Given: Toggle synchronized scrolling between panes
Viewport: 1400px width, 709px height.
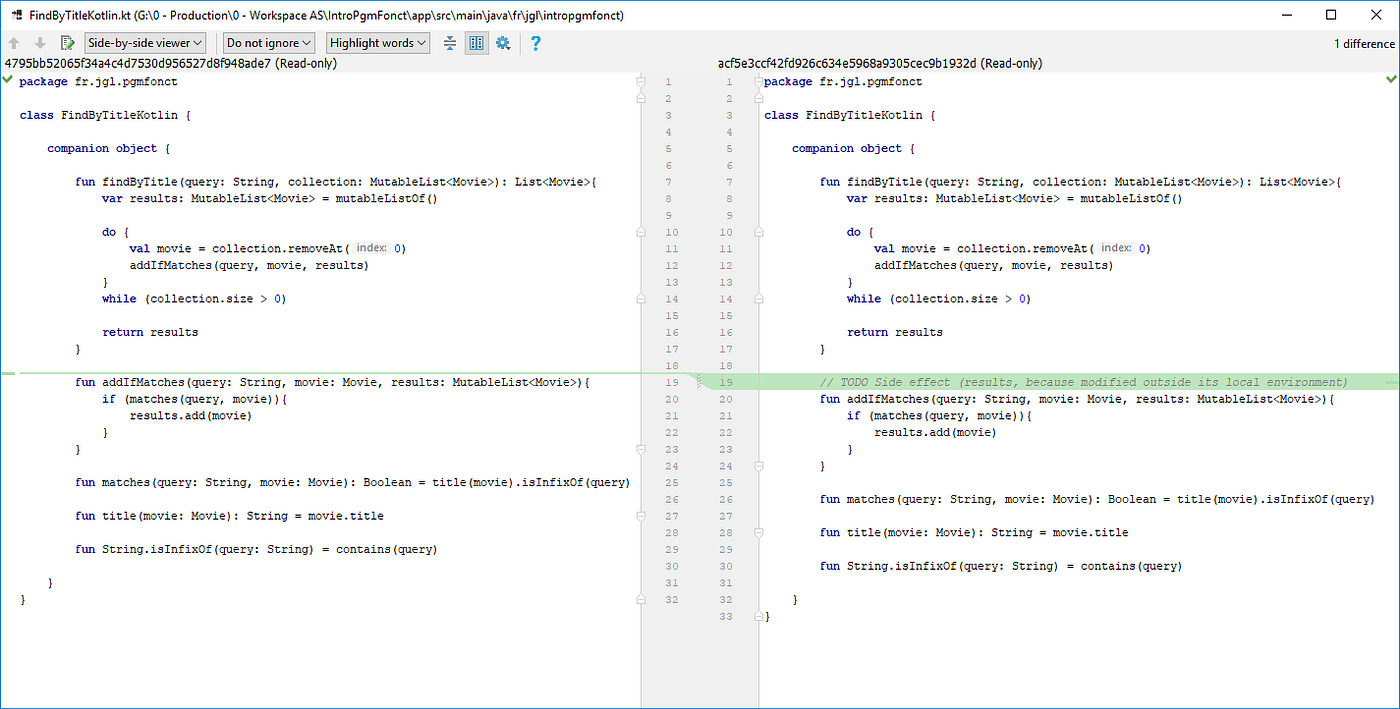Looking at the screenshot, I should (476, 42).
